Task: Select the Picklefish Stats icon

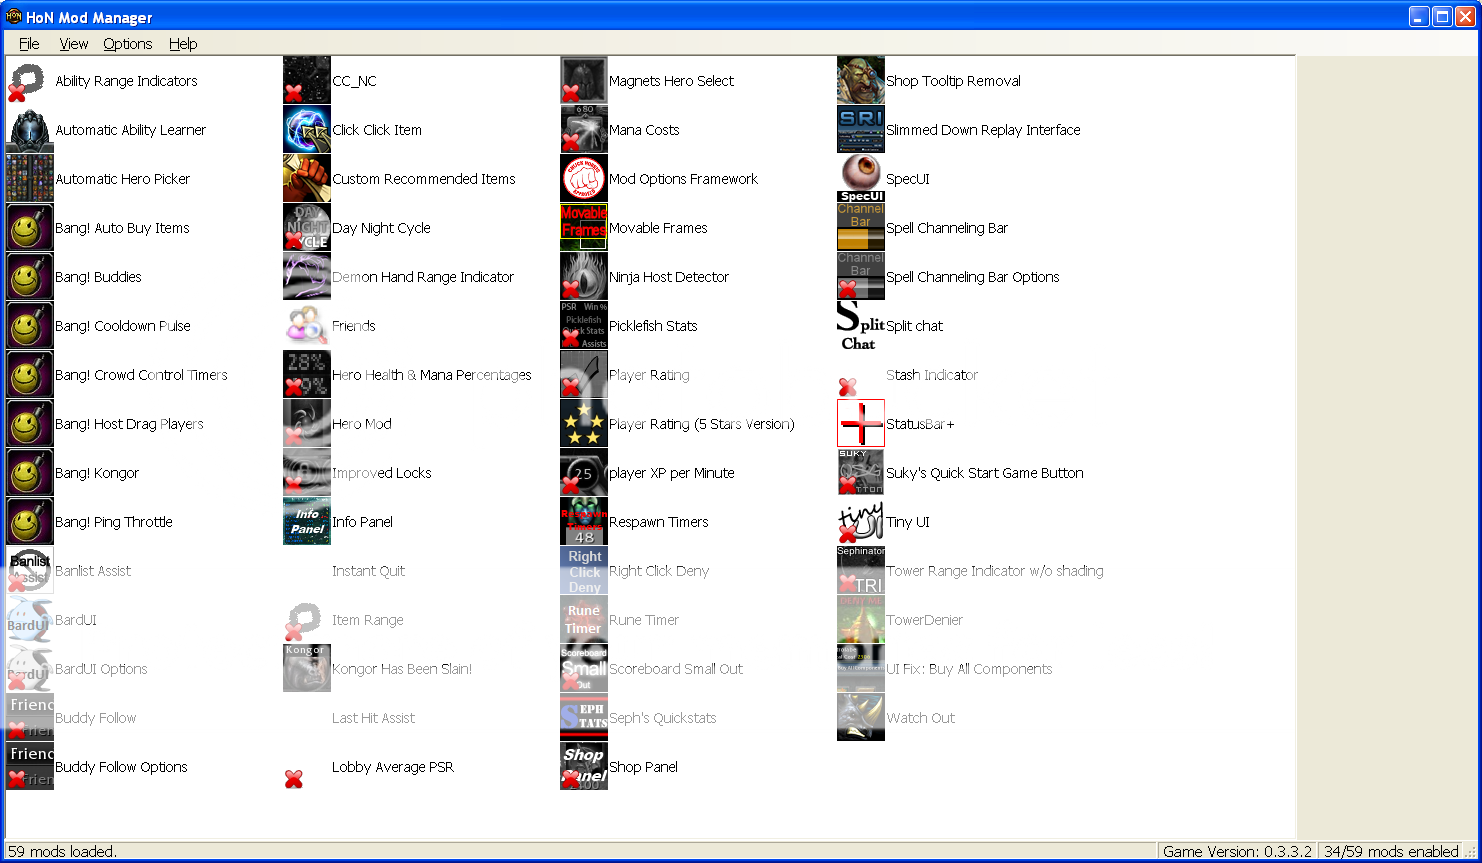Action: tap(584, 326)
